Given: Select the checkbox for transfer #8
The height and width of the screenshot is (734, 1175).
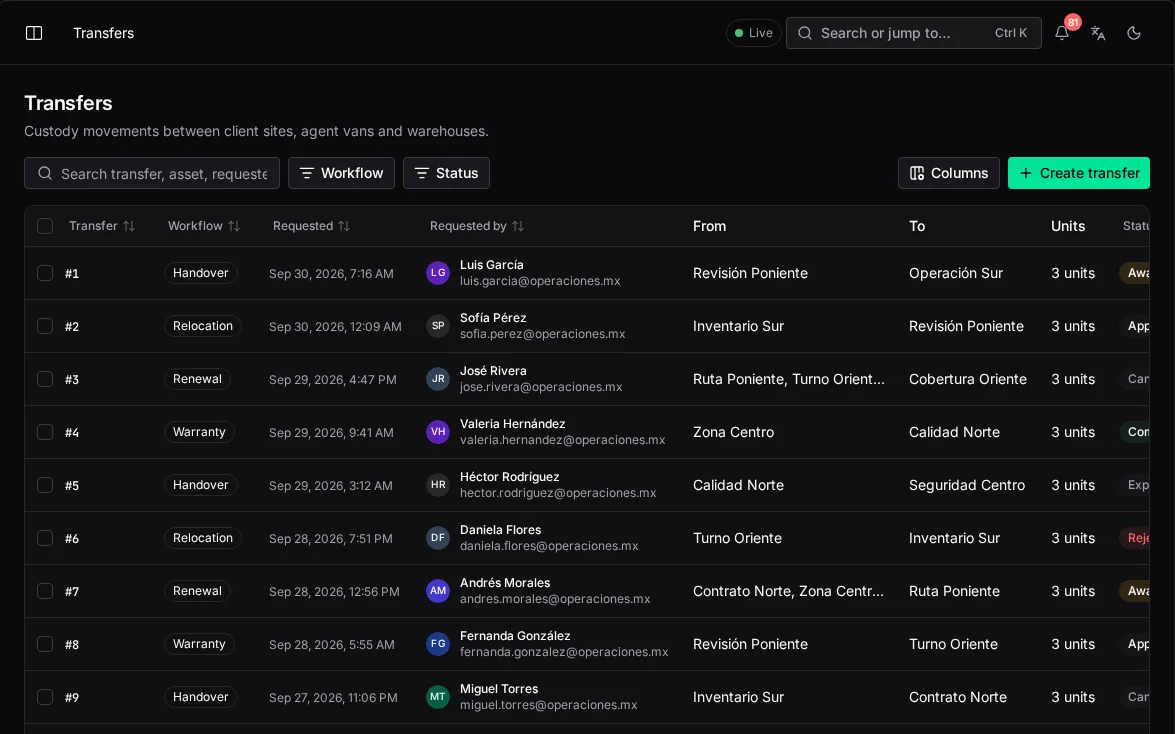Looking at the screenshot, I should click(x=45, y=644).
